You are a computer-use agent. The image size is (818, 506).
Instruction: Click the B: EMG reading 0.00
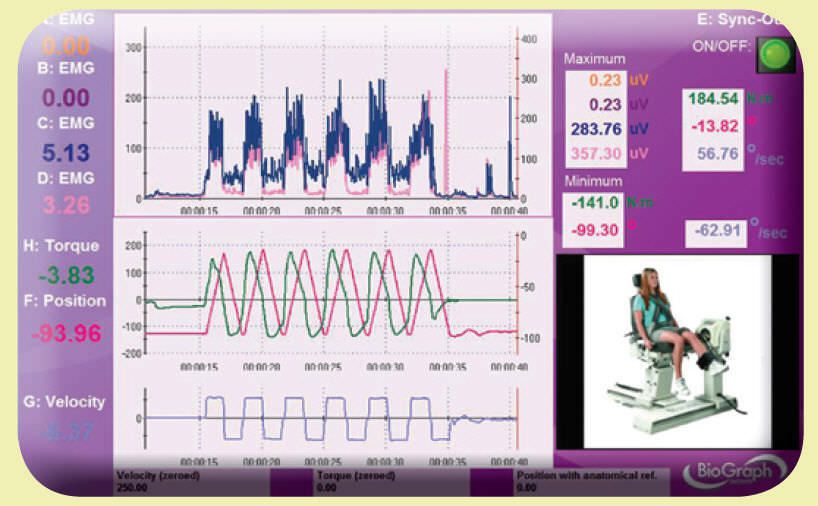coord(65,98)
